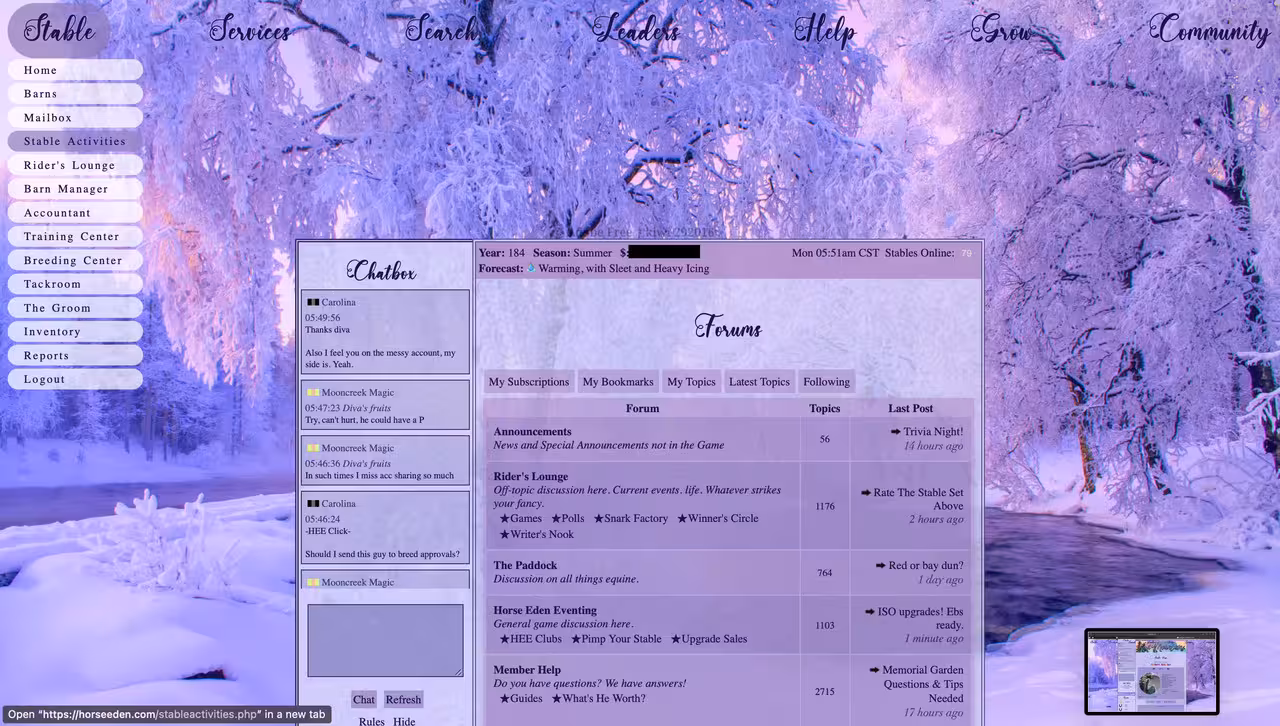Click into the chatbox message field

click(385, 640)
